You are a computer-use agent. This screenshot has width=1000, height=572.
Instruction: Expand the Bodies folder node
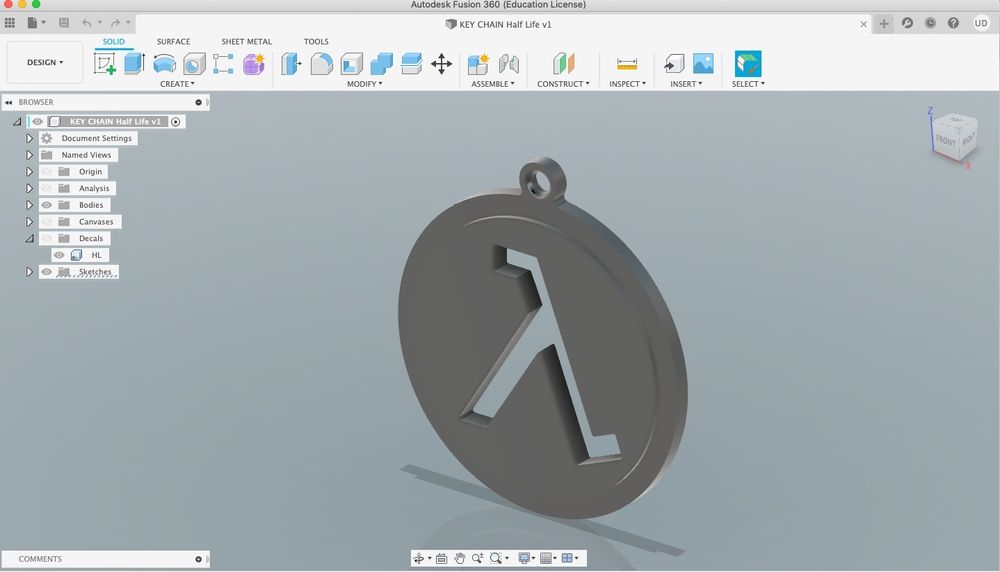[x=29, y=205]
